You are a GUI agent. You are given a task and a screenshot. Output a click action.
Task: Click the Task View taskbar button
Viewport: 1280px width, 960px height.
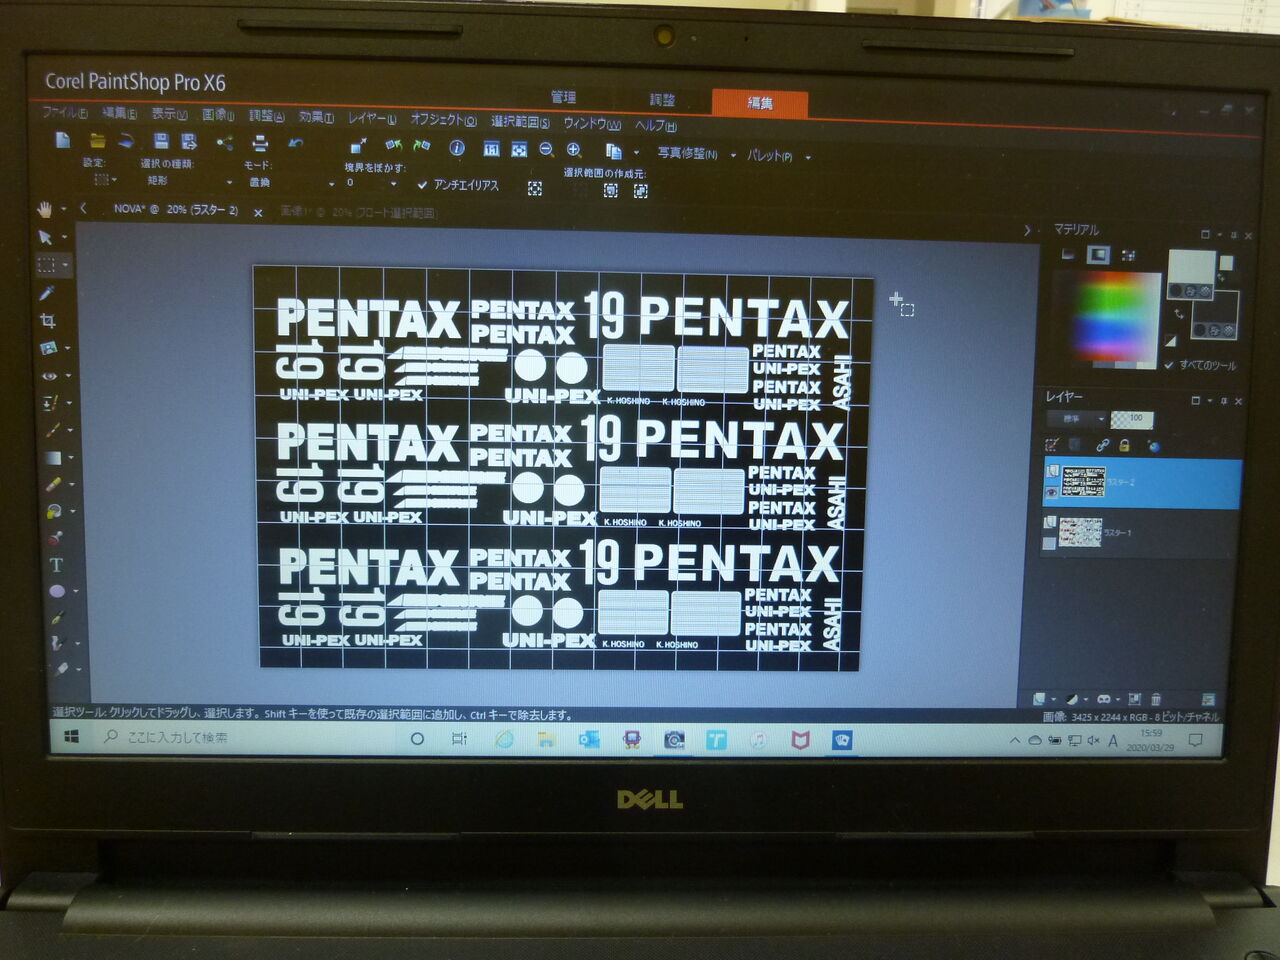(459, 739)
